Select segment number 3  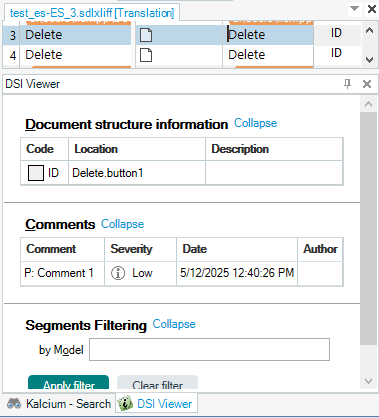click(x=13, y=35)
